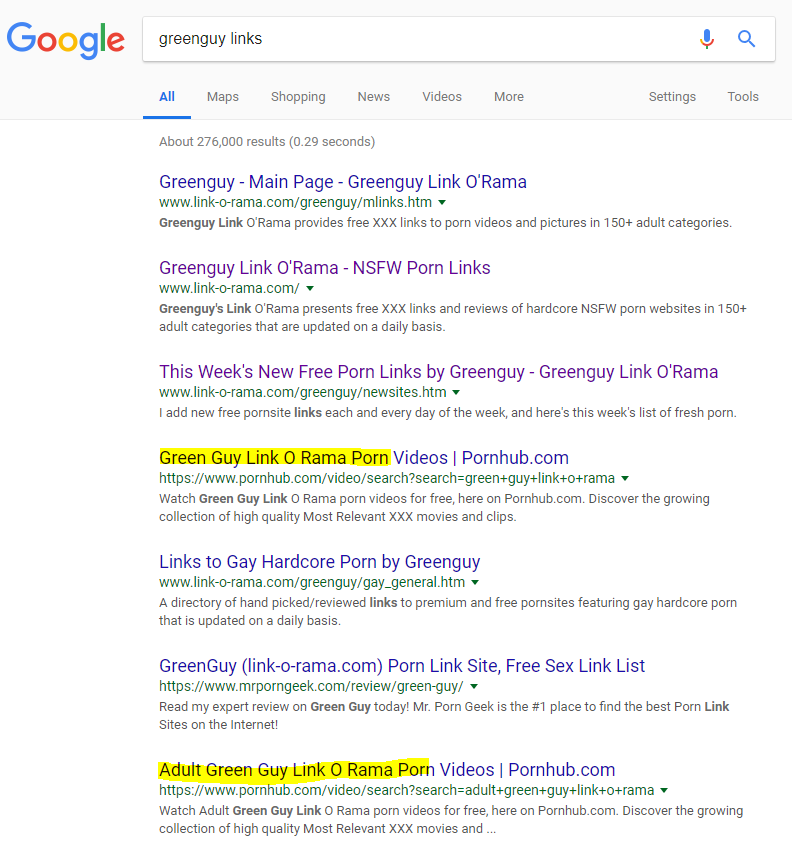Click 'About 276,000 results' stats text
The width and height of the screenshot is (792, 856).
click(x=267, y=142)
